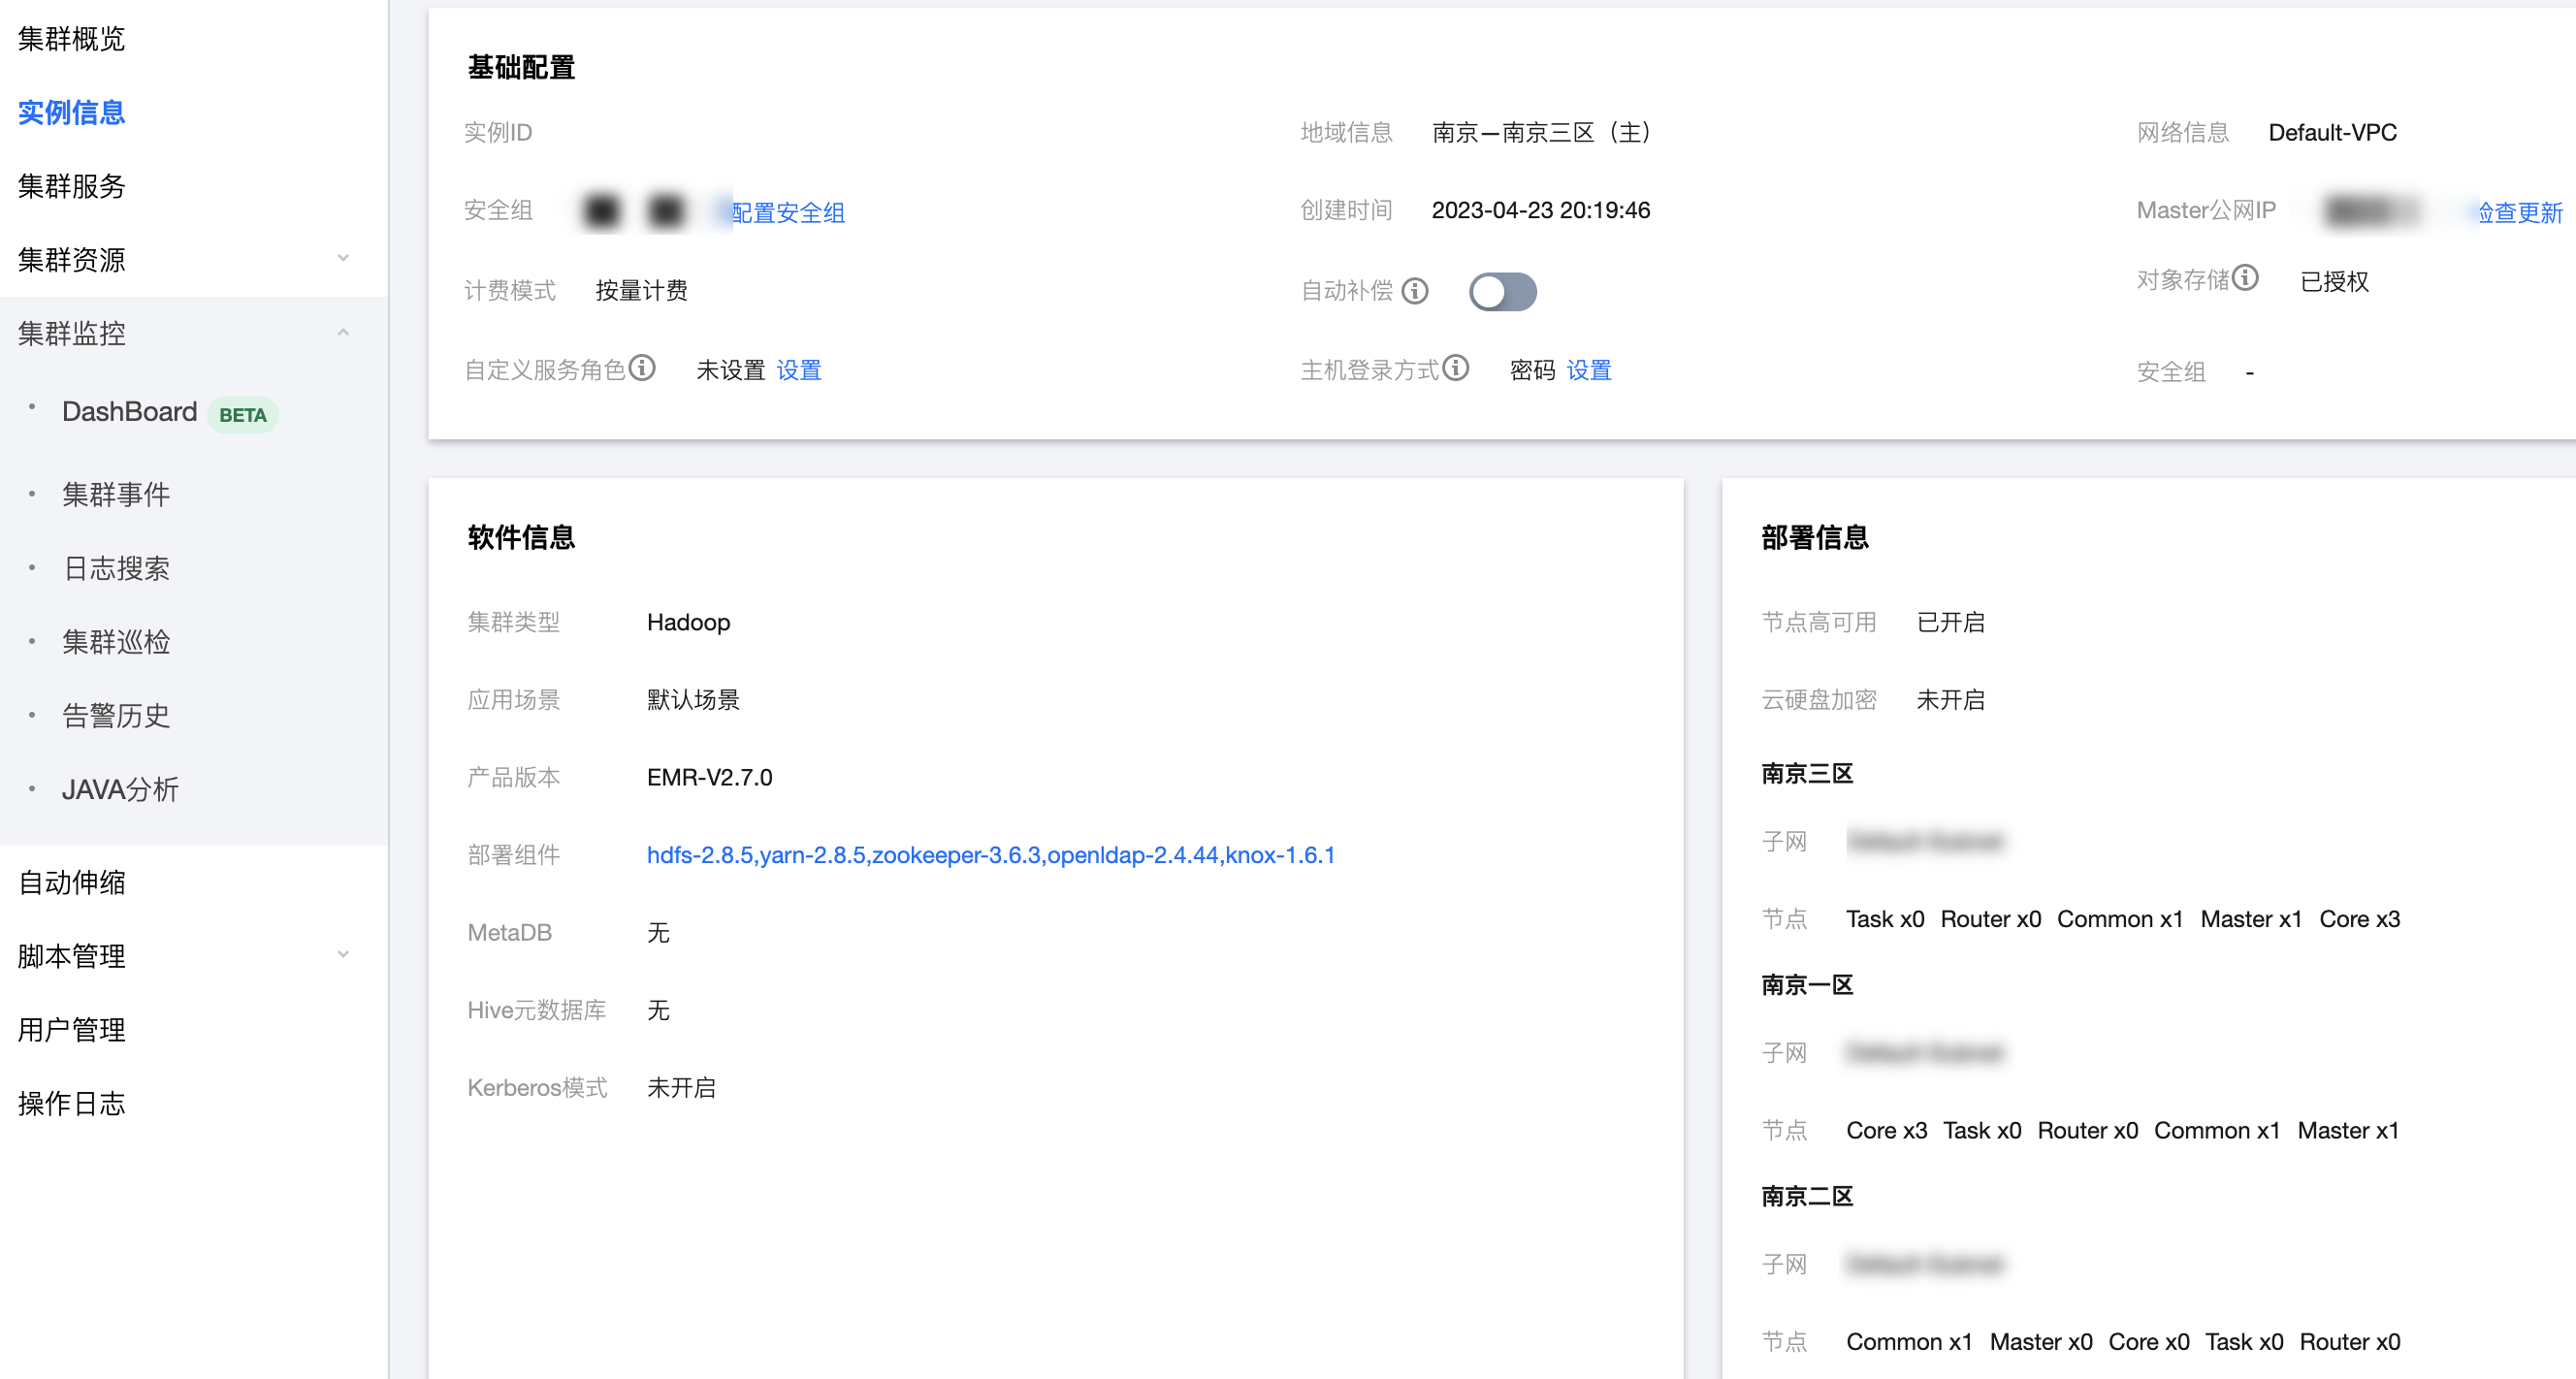Open the 操作日志 page
Screen dimensions: 2576x1379
click(x=71, y=1103)
